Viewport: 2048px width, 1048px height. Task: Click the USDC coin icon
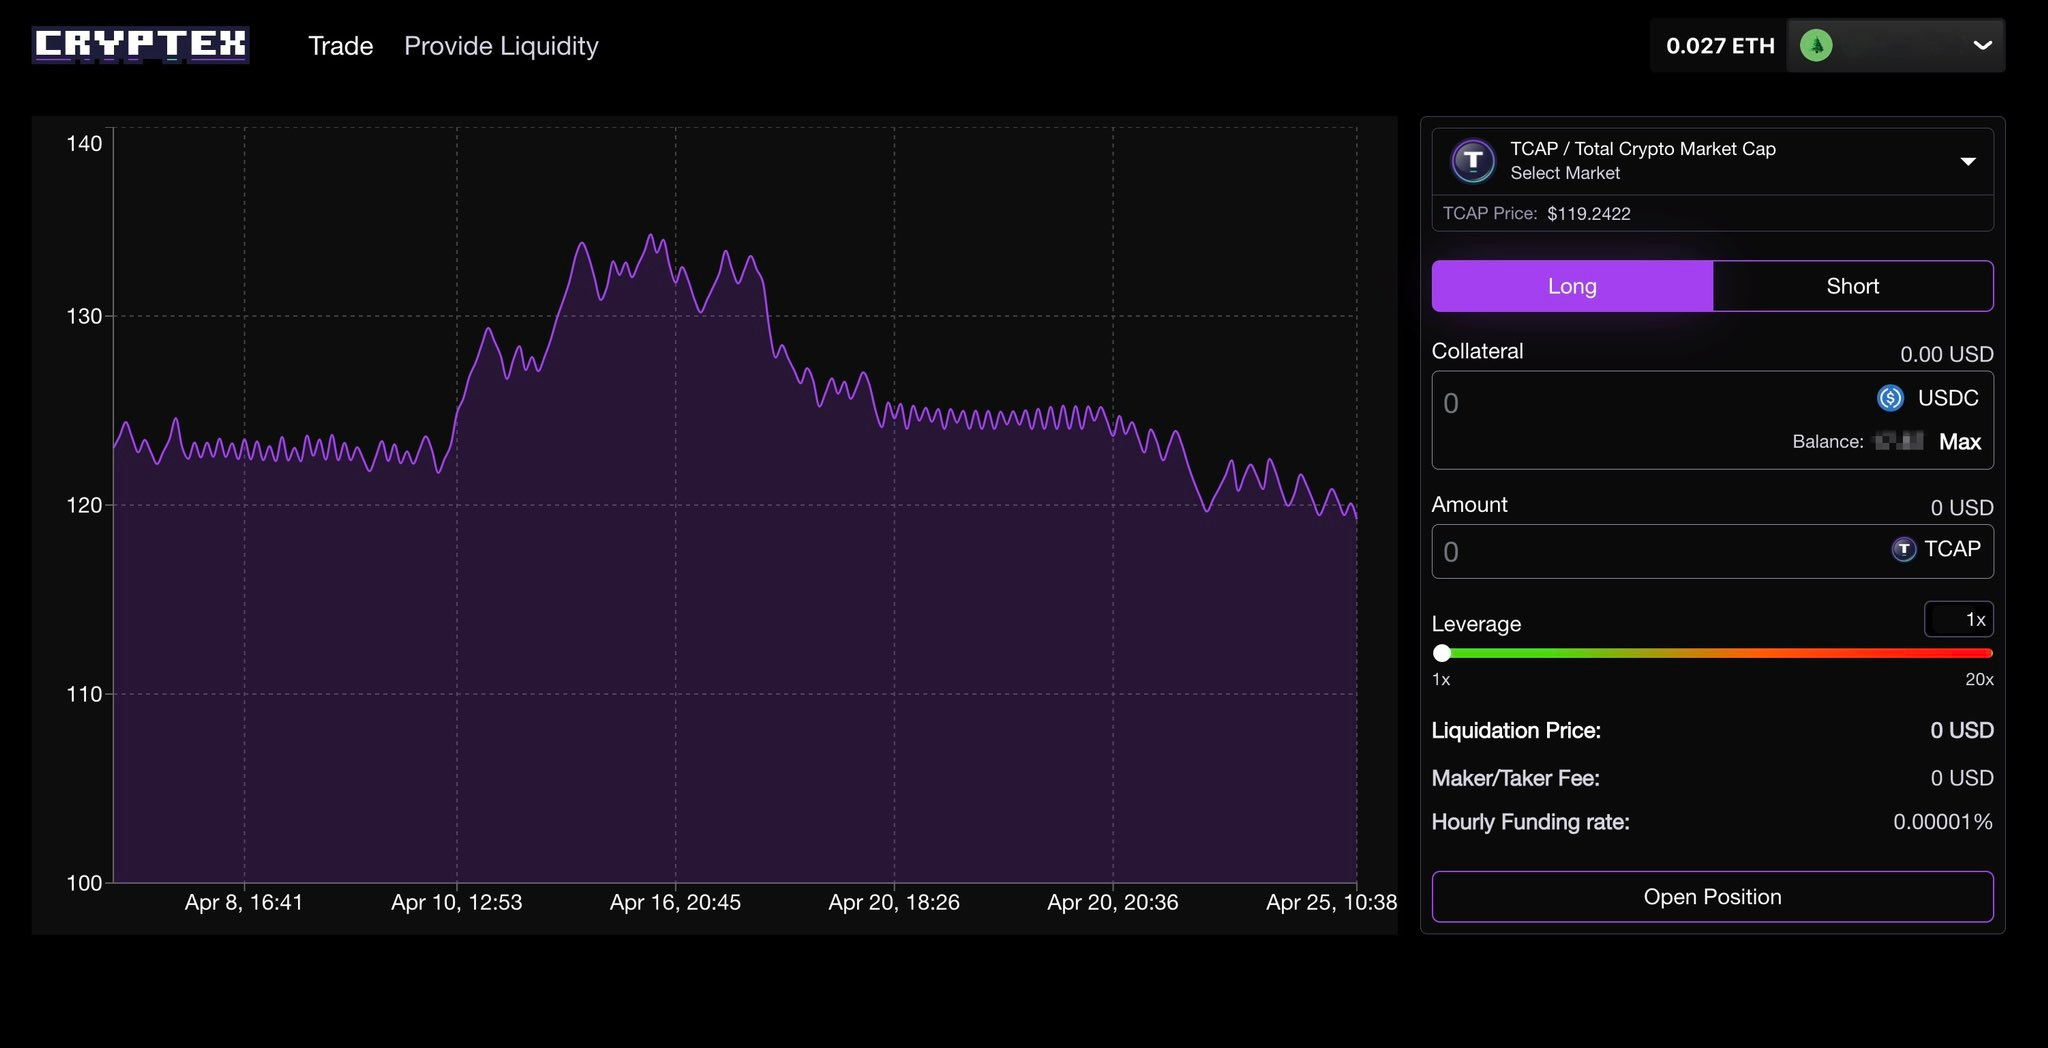pyautogui.click(x=1890, y=398)
